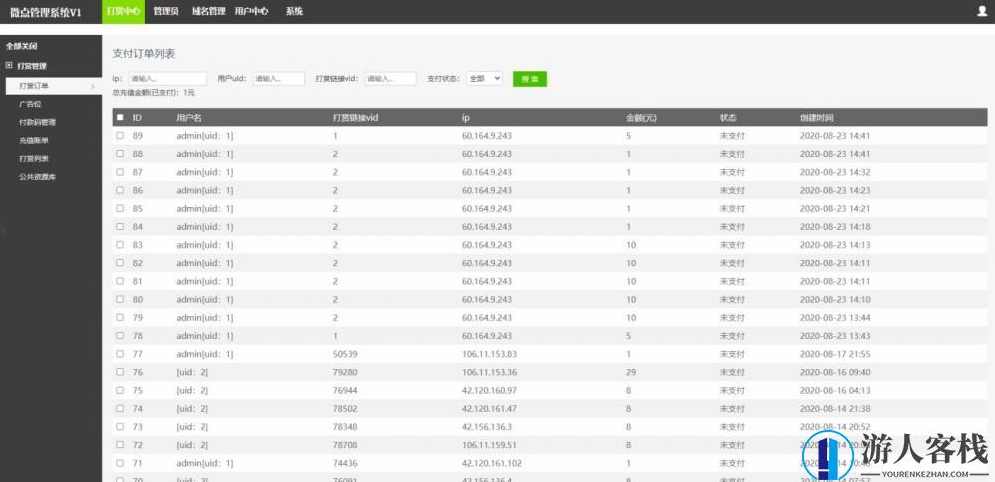Open the 管理员 top menu
Image resolution: width=995 pixels, height=482 pixels.
tap(166, 11)
